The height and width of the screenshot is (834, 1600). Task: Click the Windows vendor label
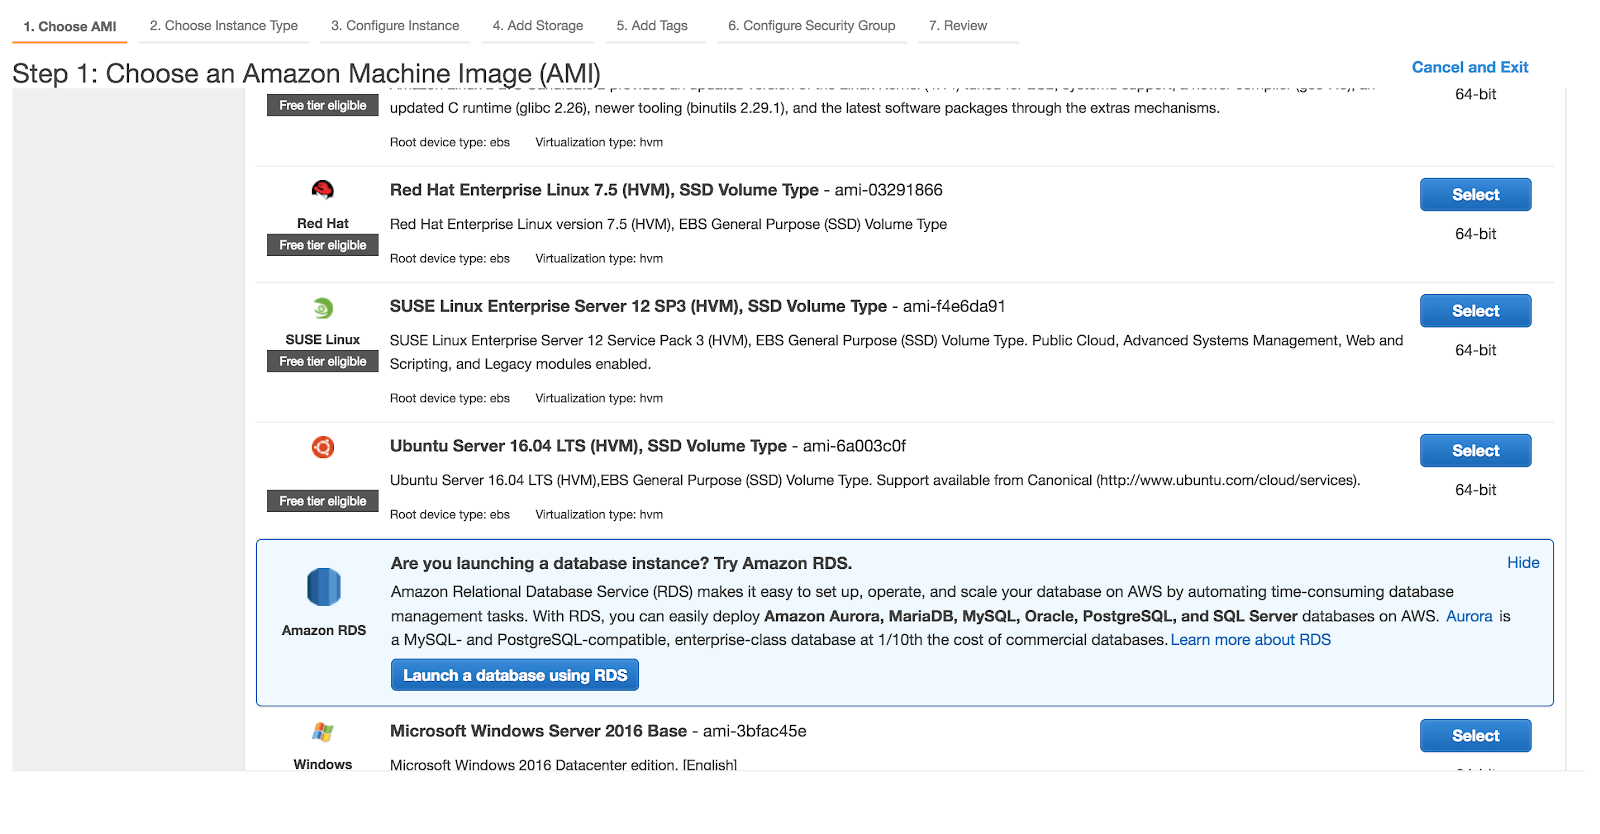322,764
